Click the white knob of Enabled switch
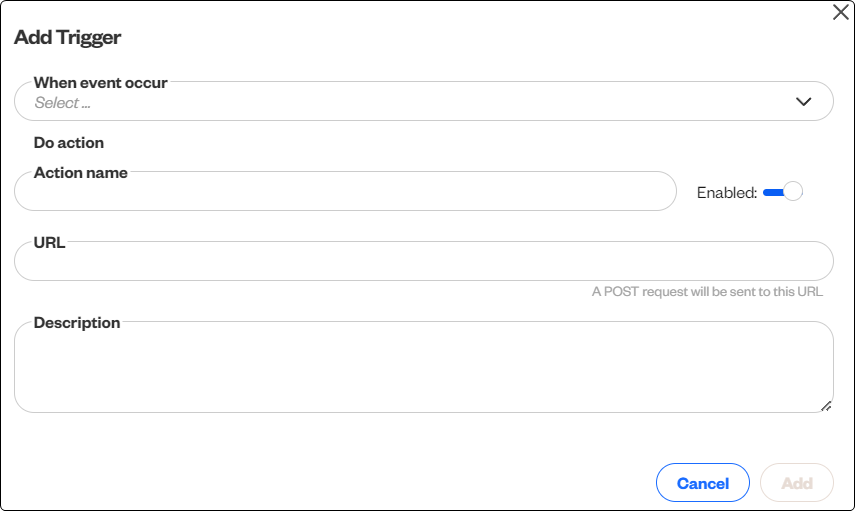Viewport: 855px width, 511px height. click(793, 192)
